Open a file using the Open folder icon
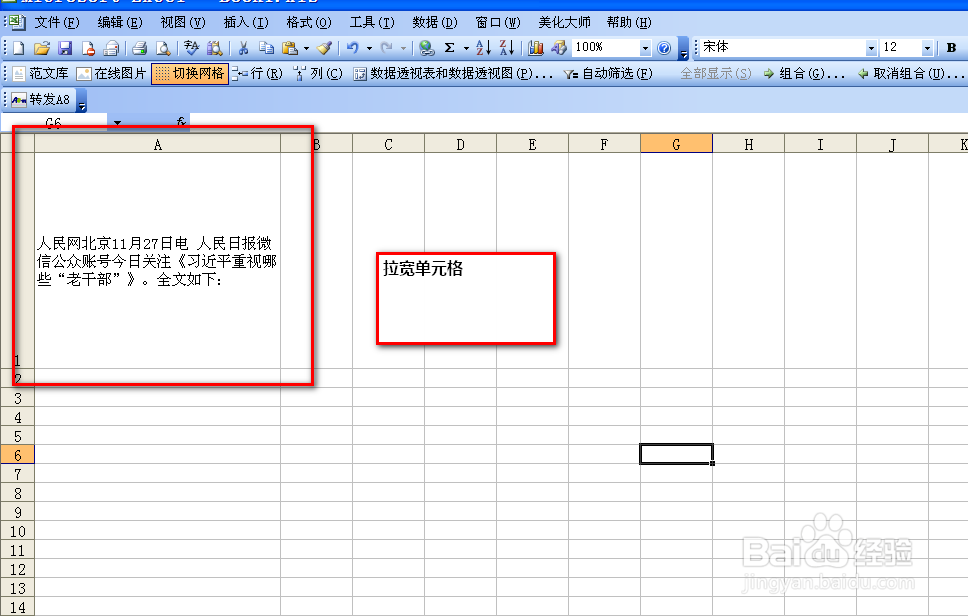 [44, 47]
